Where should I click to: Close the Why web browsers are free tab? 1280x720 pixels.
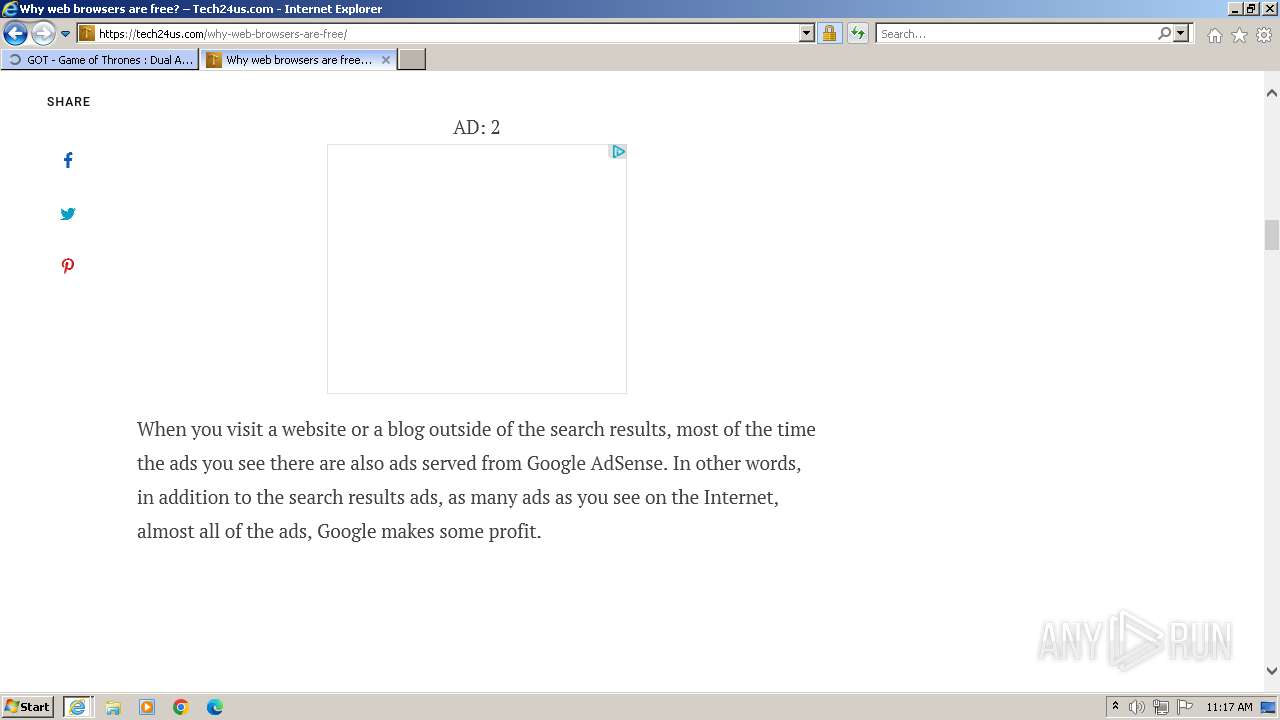coord(386,60)
